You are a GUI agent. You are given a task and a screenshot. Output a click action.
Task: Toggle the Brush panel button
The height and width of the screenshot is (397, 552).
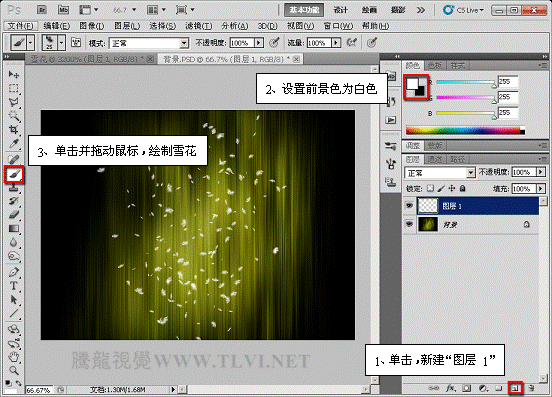tap(76, 43)
